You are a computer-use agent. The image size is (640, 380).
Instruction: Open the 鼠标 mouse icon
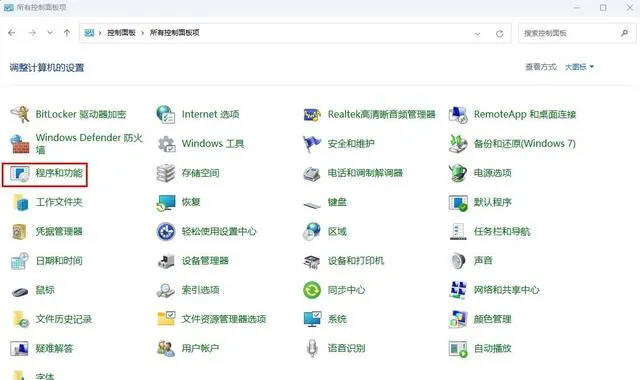pos(20,291)
